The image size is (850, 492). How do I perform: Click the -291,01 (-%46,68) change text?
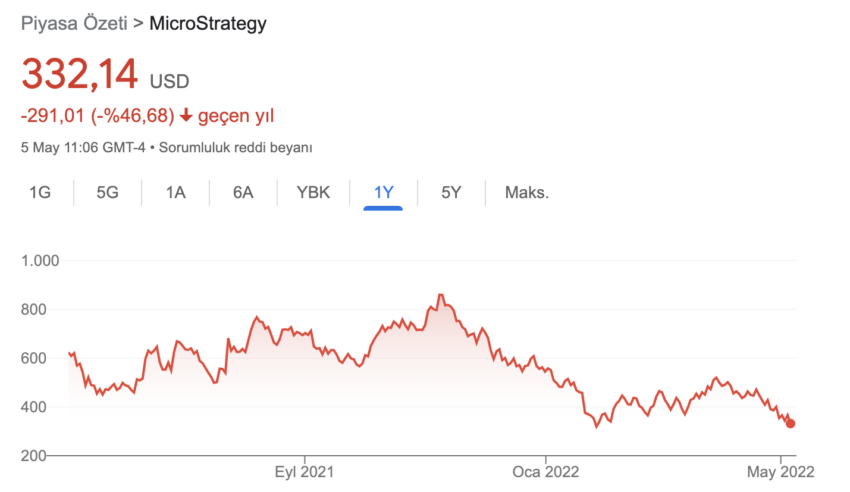pyautogui.click(x=98, y=115)
